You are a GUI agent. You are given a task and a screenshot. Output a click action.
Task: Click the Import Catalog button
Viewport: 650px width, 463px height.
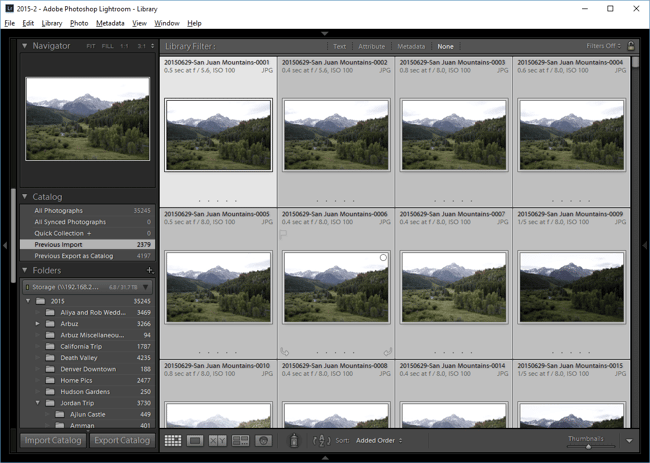pos(53,440)
